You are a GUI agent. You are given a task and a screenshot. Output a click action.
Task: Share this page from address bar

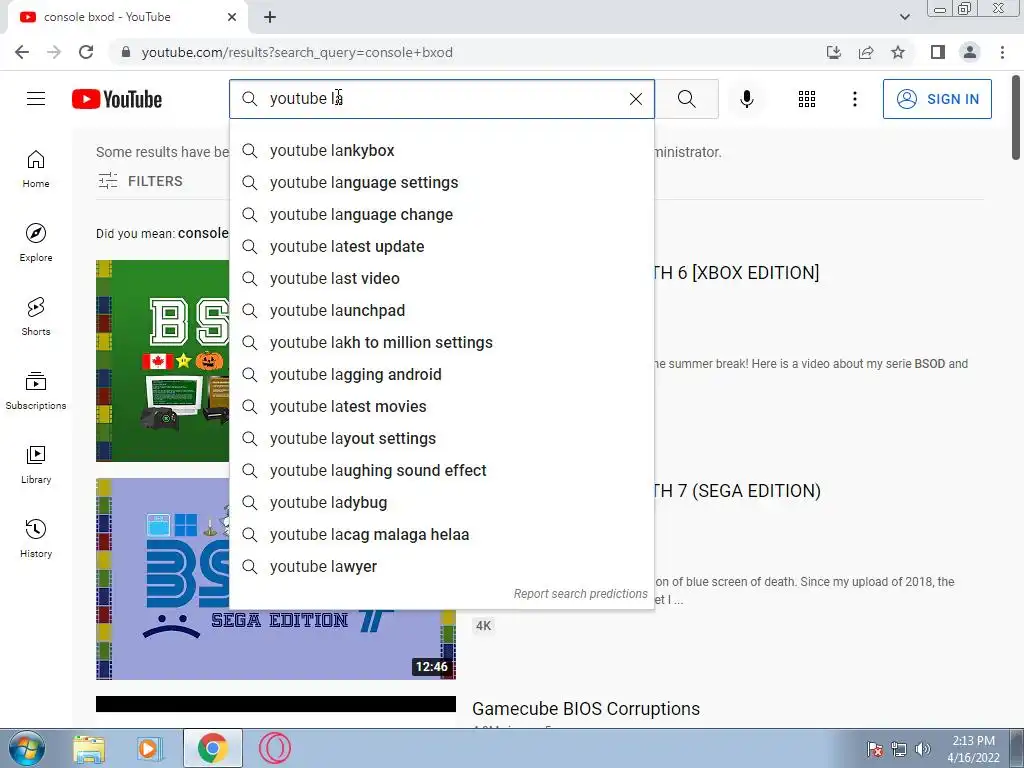(x=866, y=52)
